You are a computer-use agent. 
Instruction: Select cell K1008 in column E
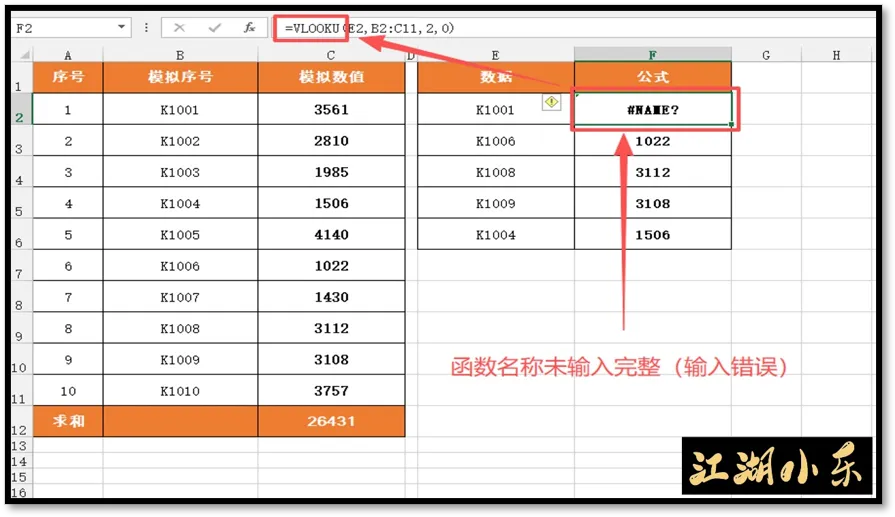[495, 172]
